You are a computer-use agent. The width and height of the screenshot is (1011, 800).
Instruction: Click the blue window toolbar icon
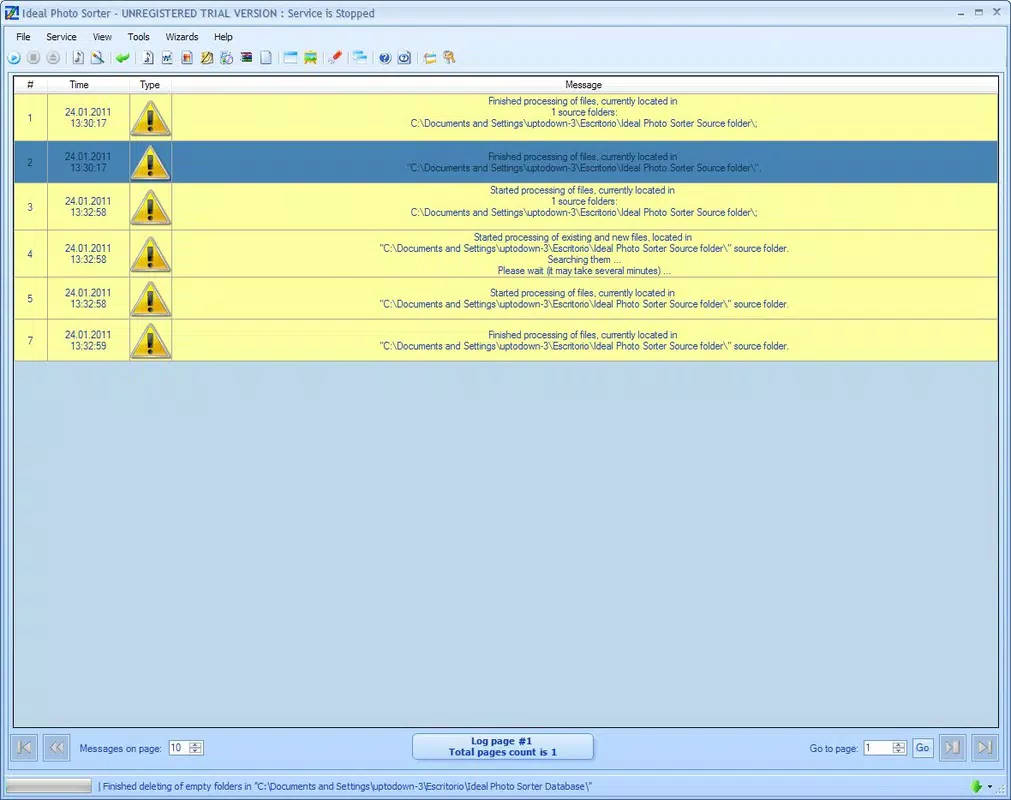(291, 58)
